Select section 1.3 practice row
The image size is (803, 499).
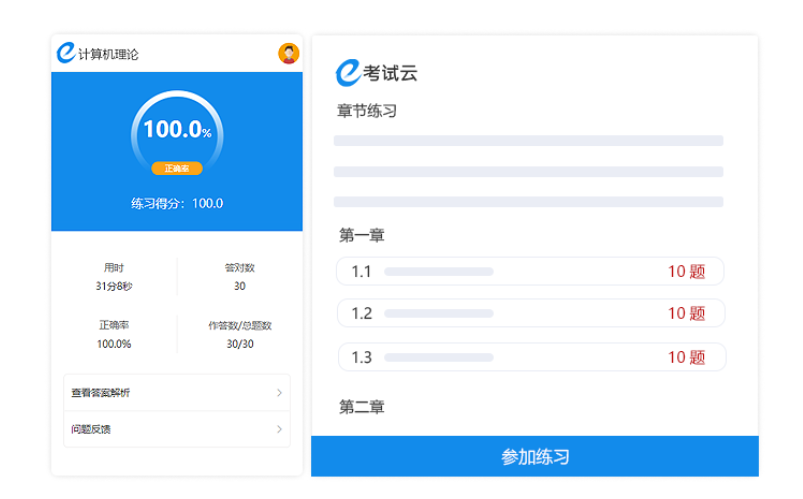coord(530,357)
